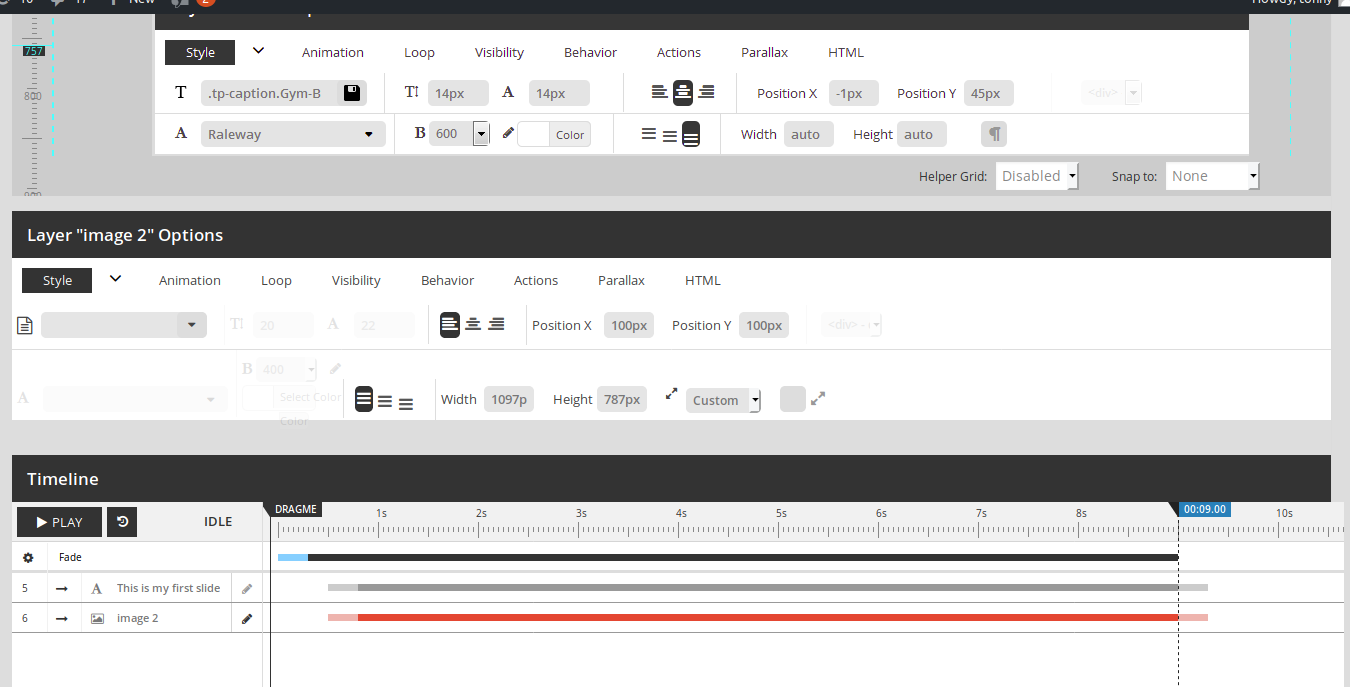Screen dimensions: 1350x687
Task: Click the image 2 Width field 1097p
Action: 509,400
